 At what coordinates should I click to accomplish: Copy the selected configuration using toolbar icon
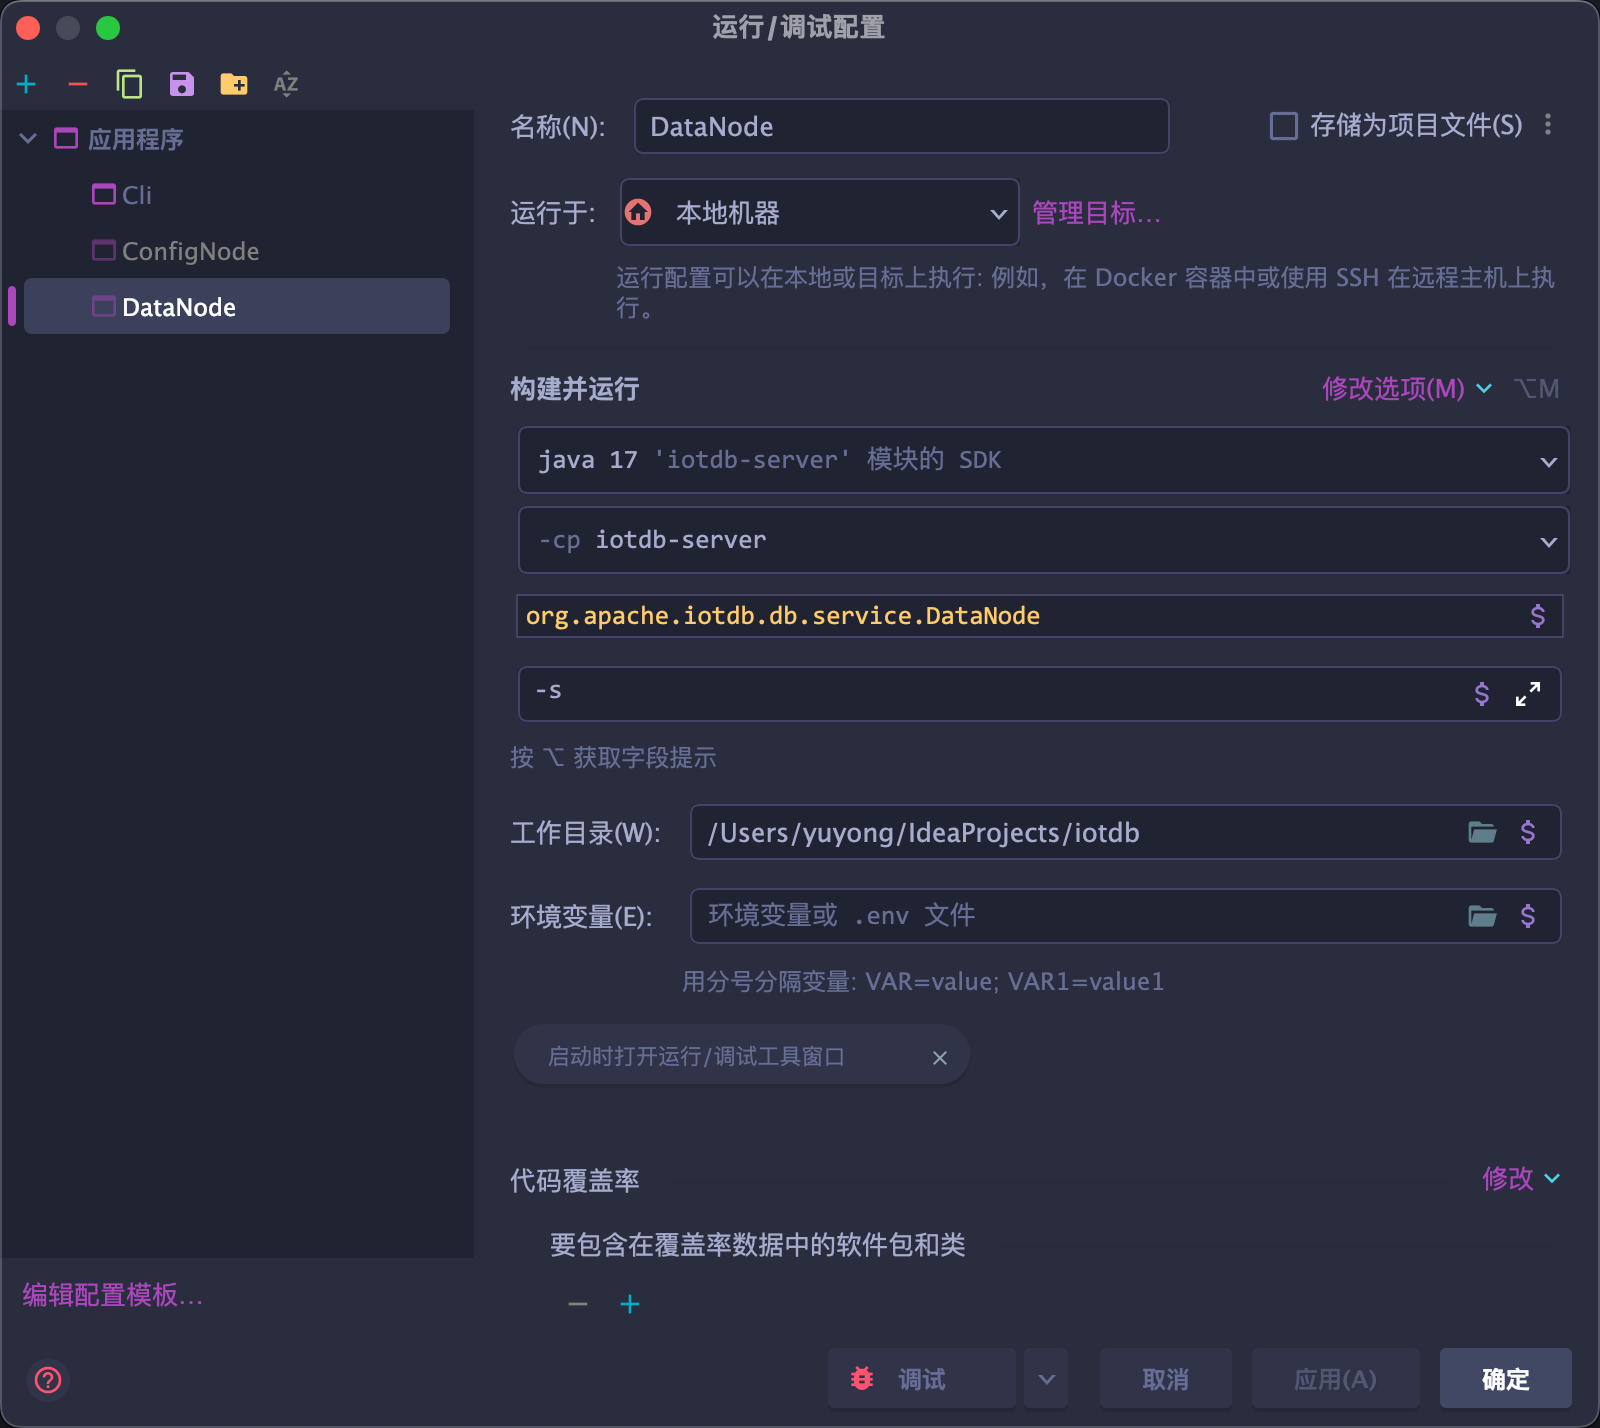click(x=129, y=84)
